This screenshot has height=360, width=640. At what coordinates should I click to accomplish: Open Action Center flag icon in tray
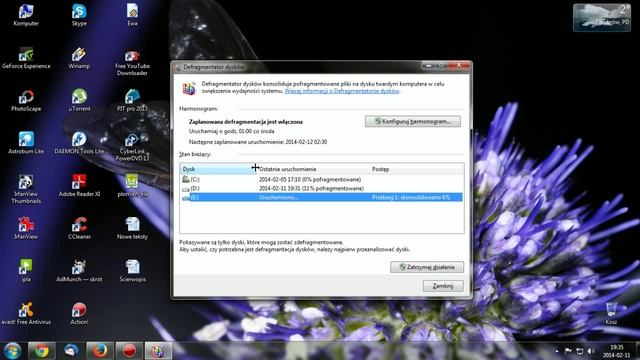(568, 351)
